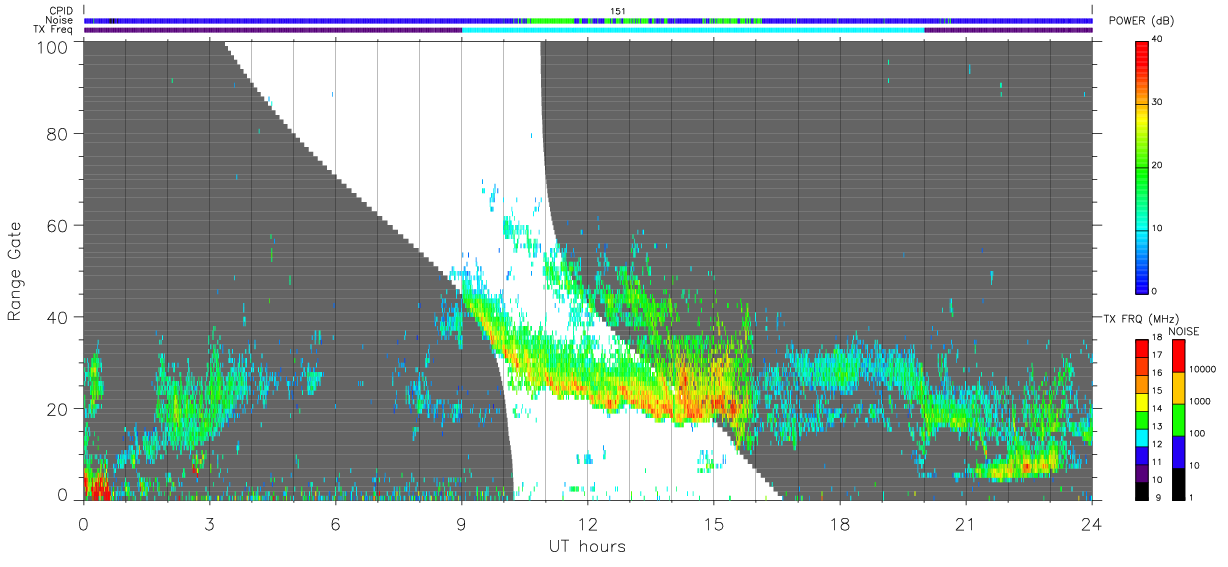Screen dimensions: 1228x567
Task: Click x-axis tick label 6
Action: point(335,523)
